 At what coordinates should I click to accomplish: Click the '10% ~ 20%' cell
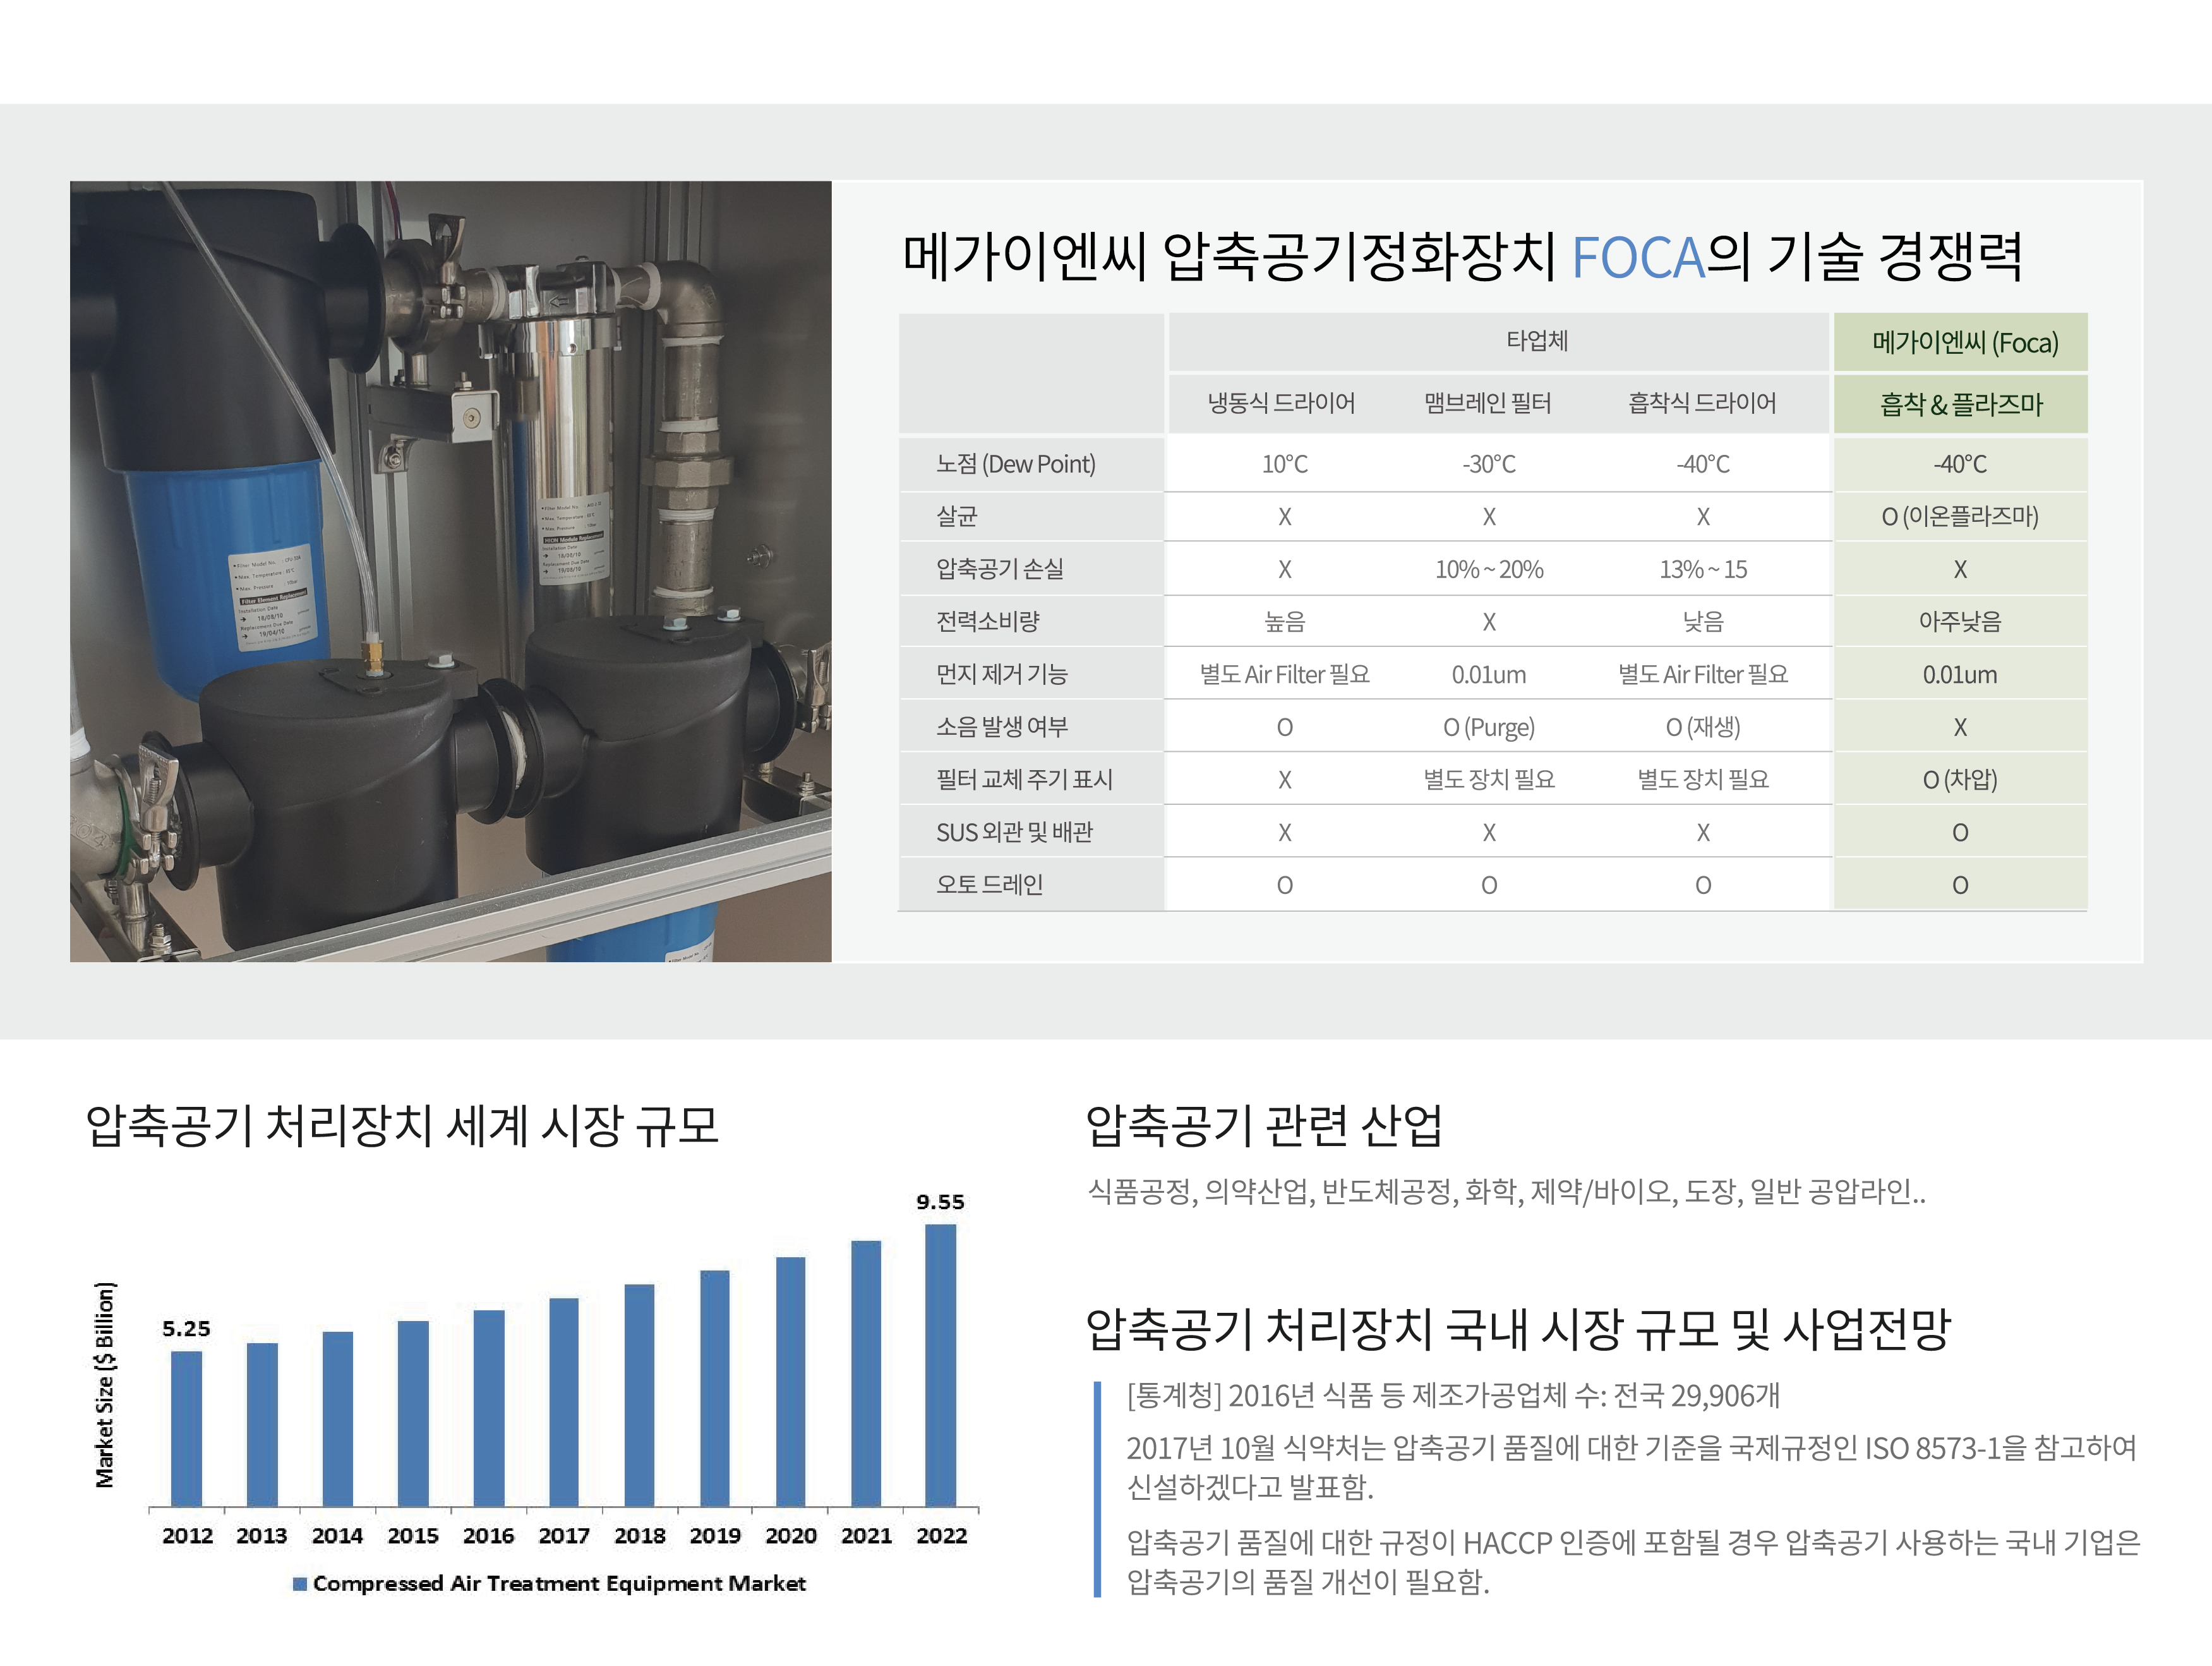[1488, 569]
